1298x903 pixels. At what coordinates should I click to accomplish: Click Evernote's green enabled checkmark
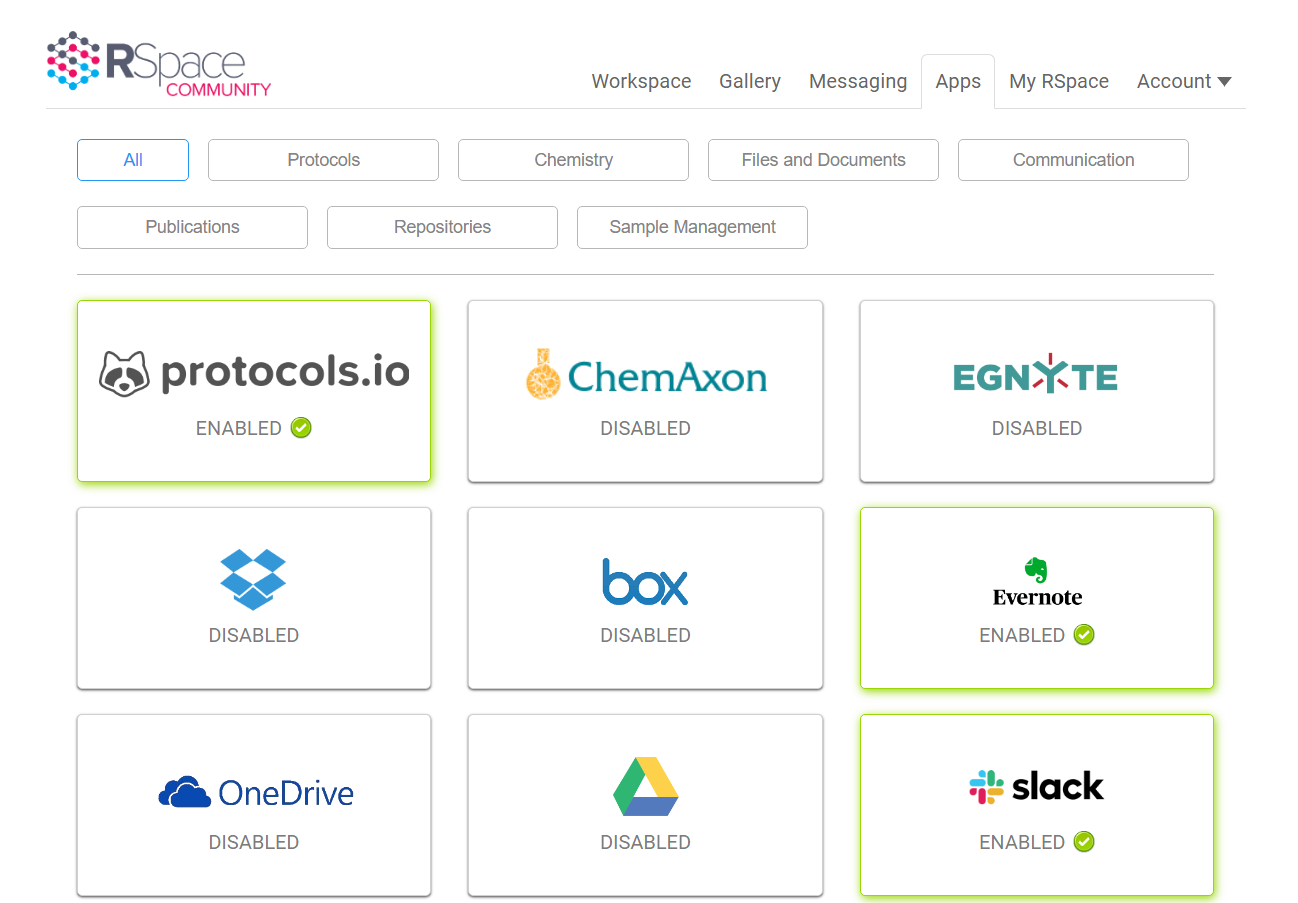pos(1084,635)
